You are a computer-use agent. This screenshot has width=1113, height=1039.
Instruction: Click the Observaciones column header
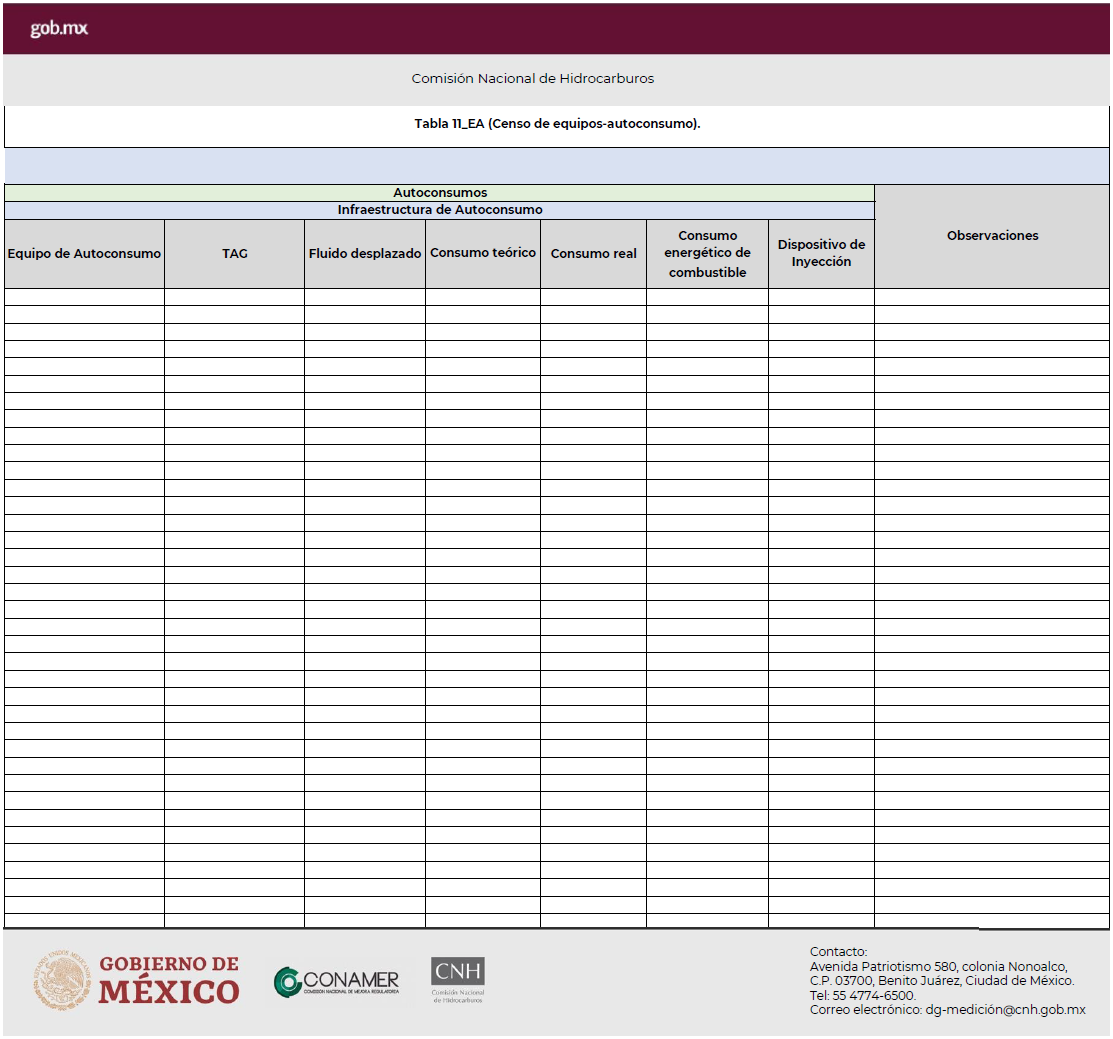coord(992,236)
